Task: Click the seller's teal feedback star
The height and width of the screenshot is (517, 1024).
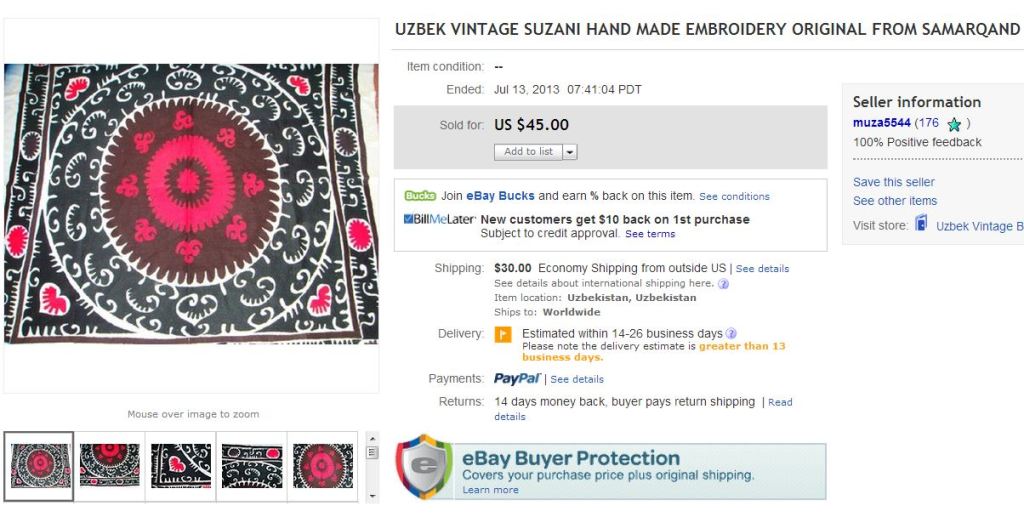Action: tap(954, 124)
